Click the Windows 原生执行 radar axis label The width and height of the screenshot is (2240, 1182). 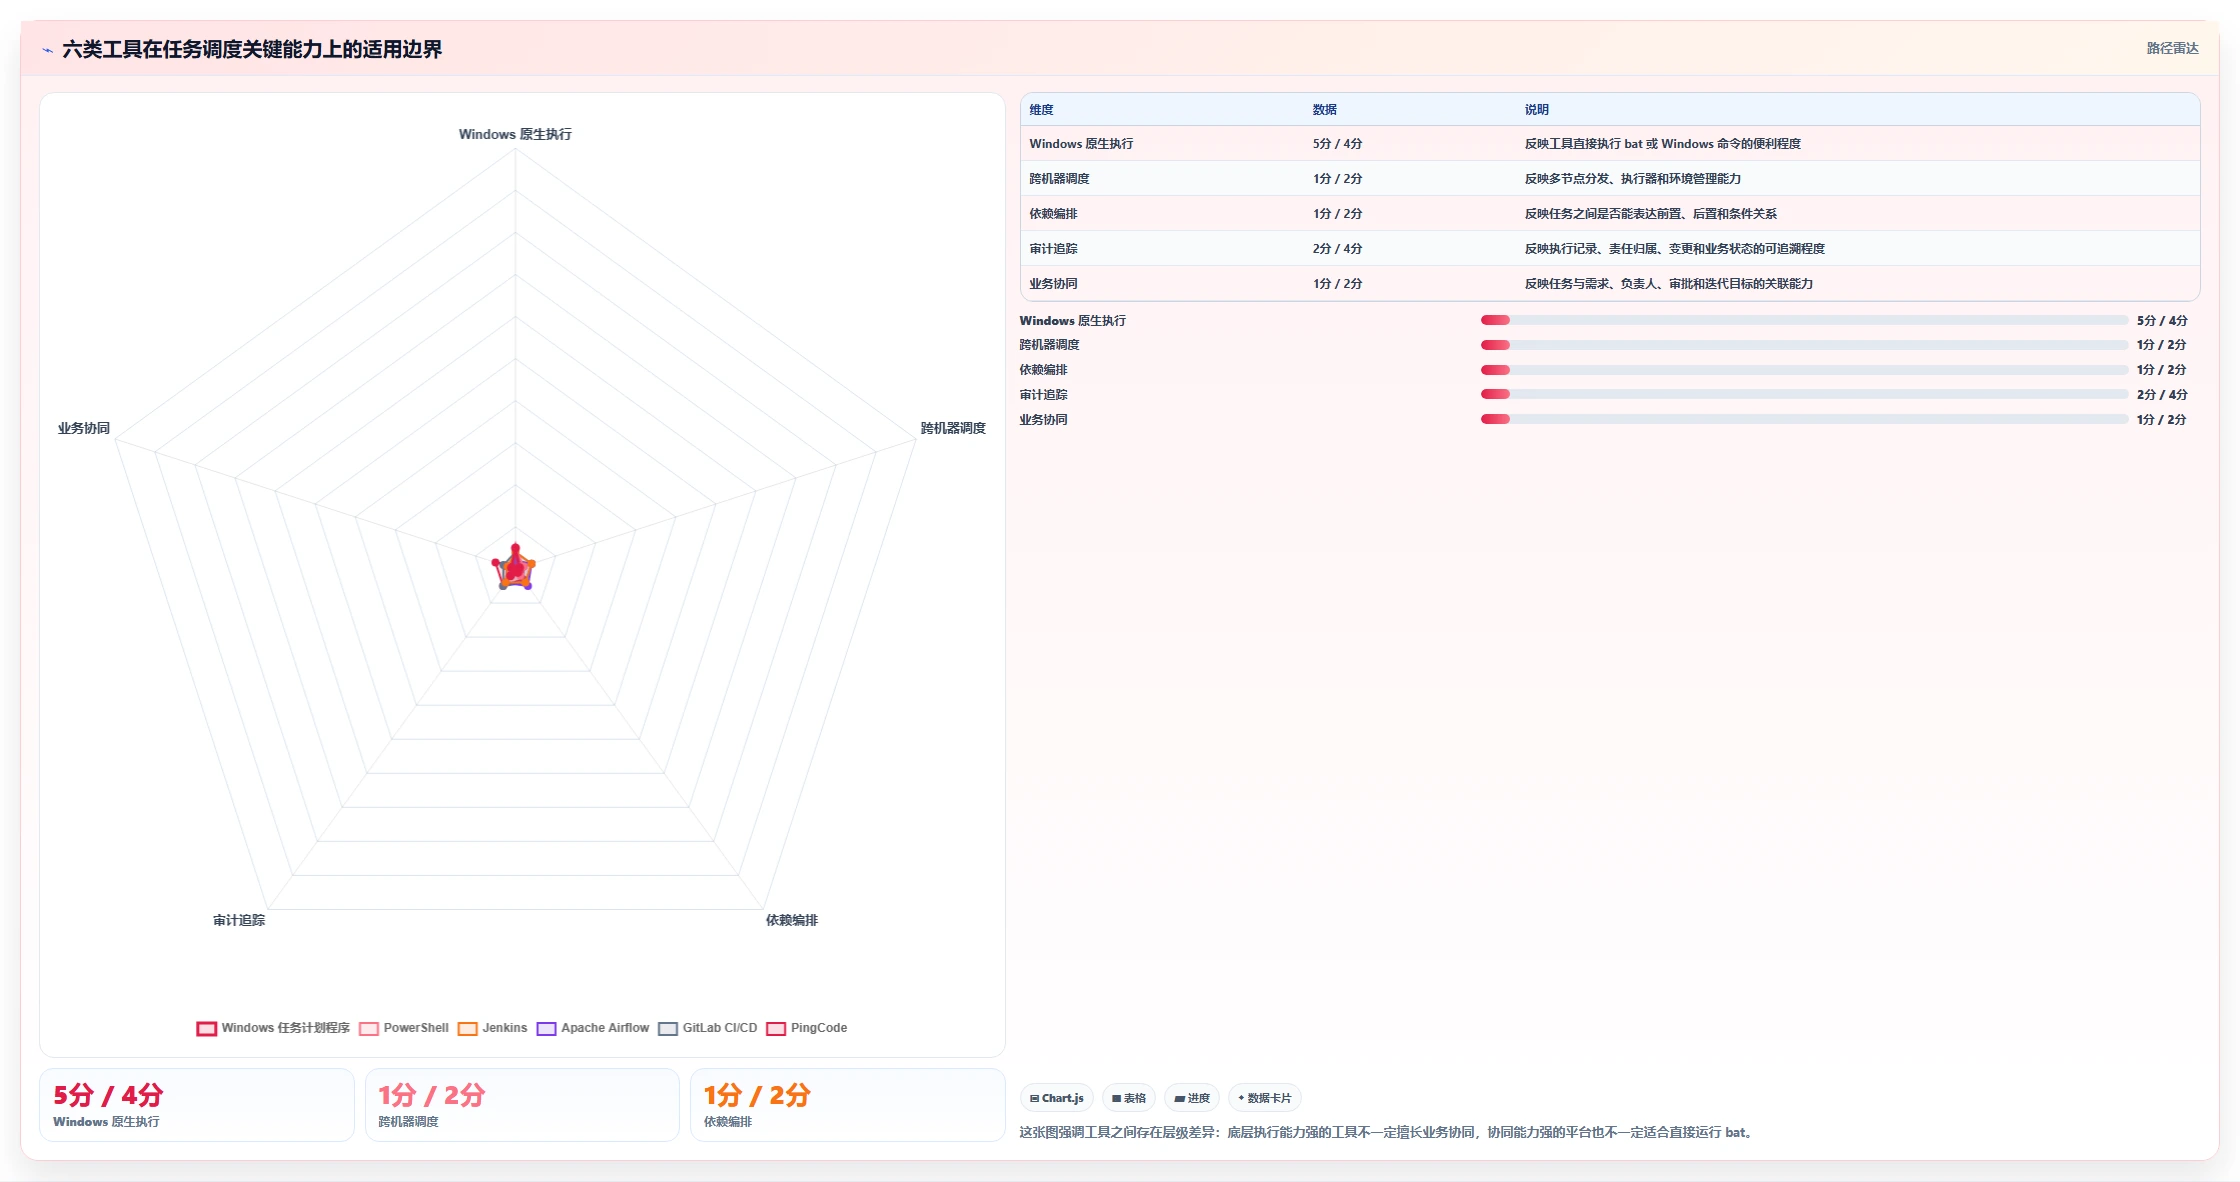pyautogui.click(x=515, y=134)
